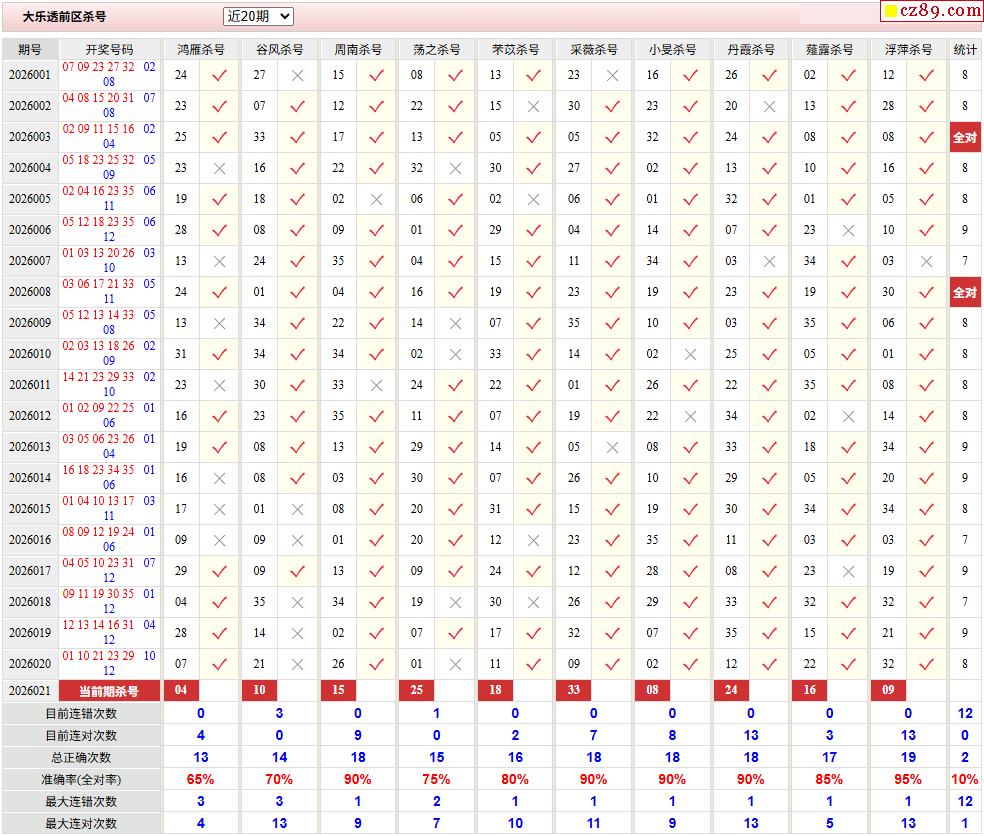Click the 准确率(全对率) row label

click(81, 779)
